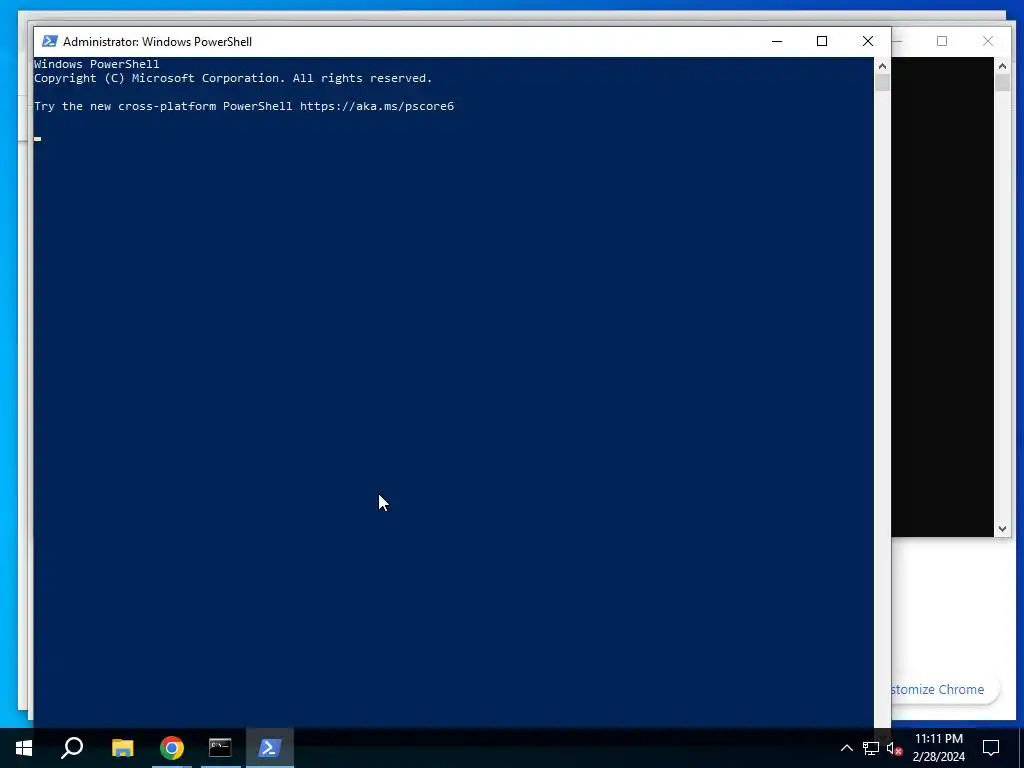The width and height of the screenshot is (1024, 768).
Task: Click PowerShell scrollbar up arrow
Action: tap(882, 65)
